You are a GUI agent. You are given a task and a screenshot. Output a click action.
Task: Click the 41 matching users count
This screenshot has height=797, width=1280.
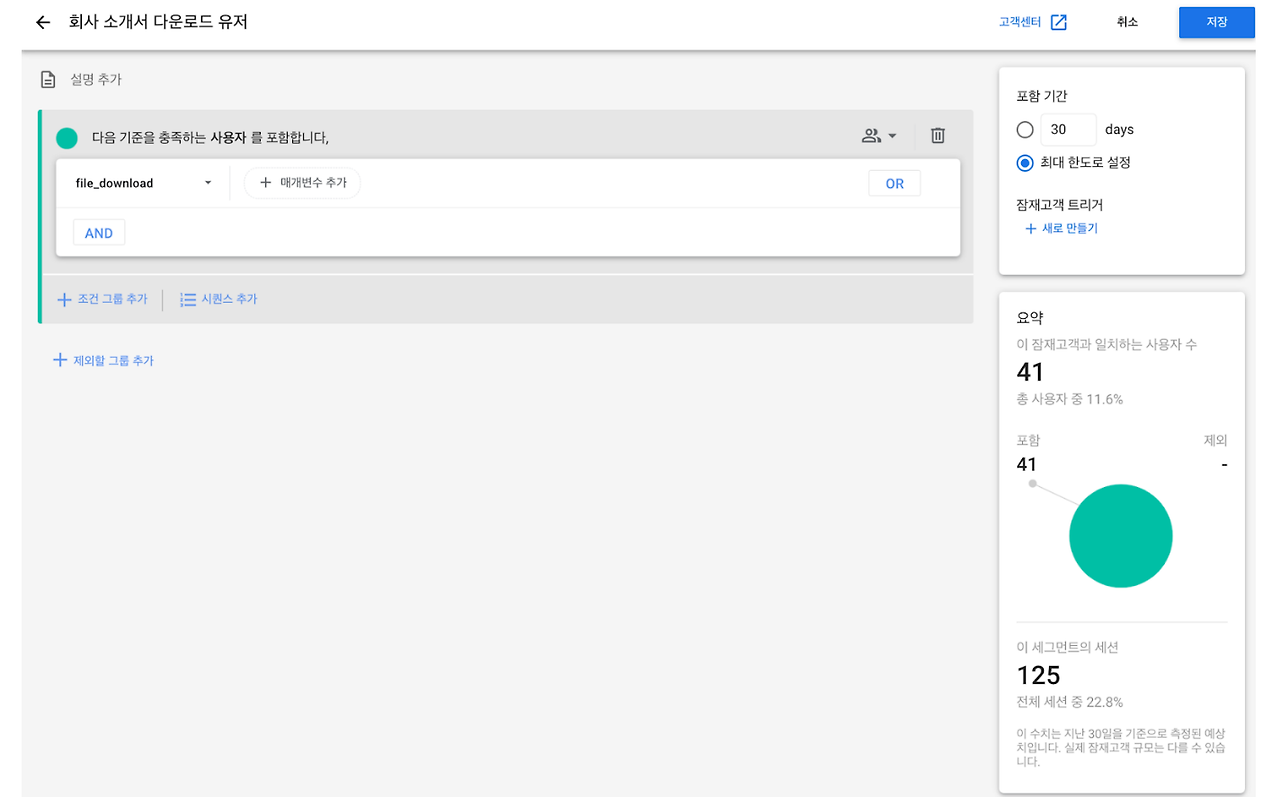click(x=1030, y=372)
